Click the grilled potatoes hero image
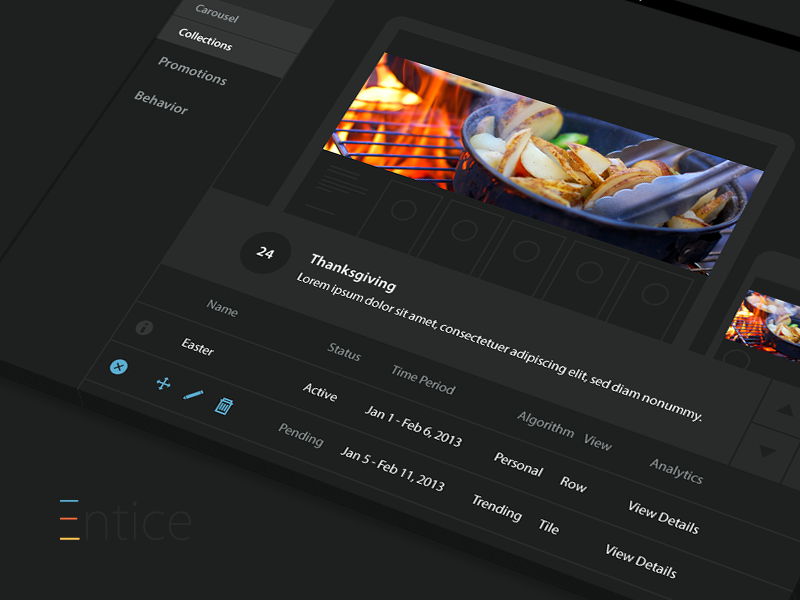This screenshot has width=800, height=600. coord(543,163)
